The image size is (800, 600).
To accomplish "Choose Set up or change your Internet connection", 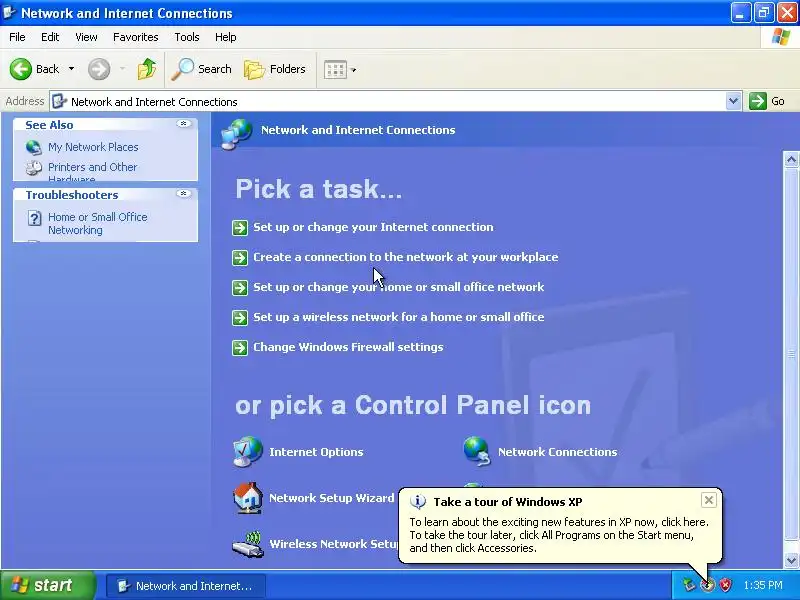I will click(373, 227).
